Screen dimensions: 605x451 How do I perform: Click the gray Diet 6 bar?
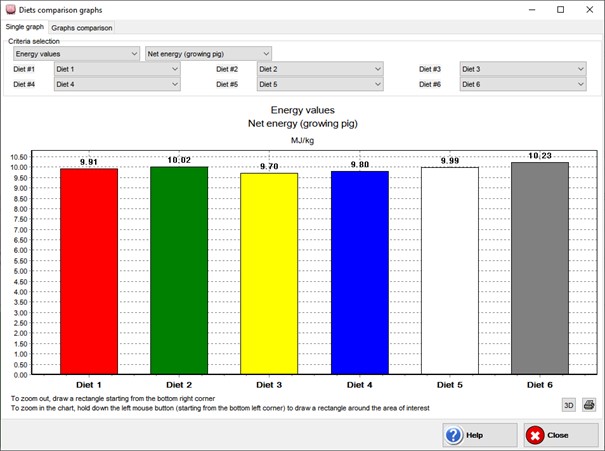click(540, 268)
